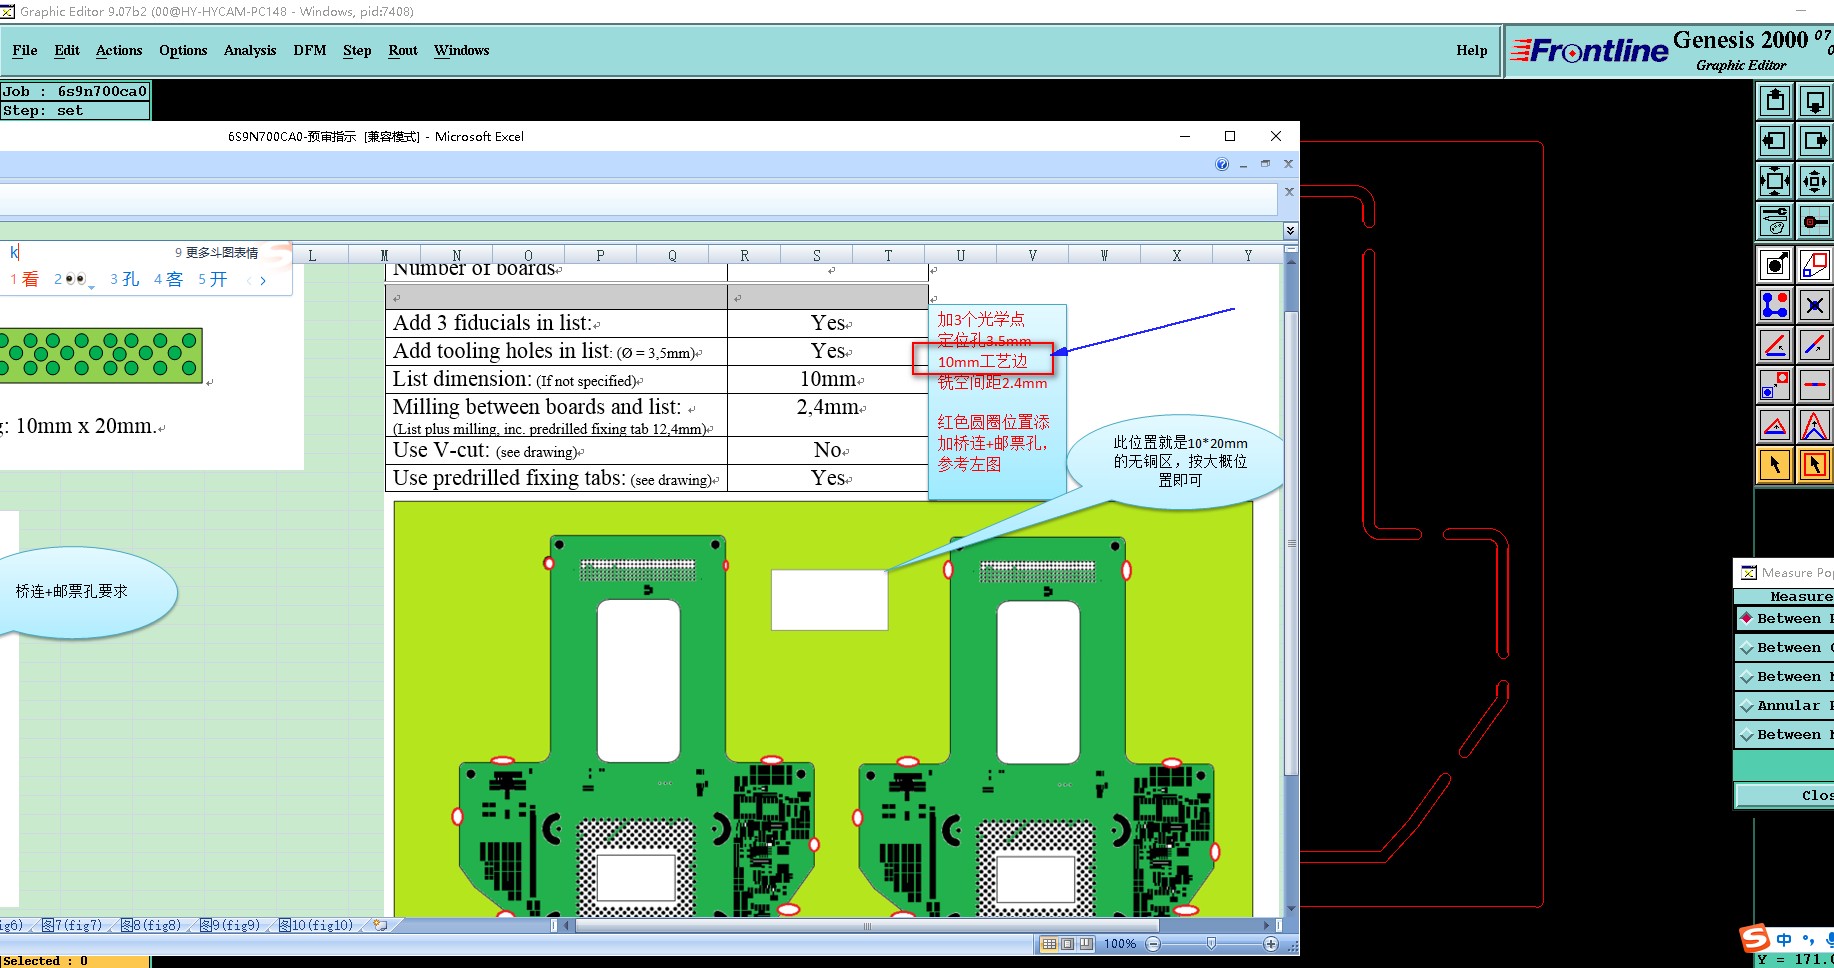
Task: Click the Excel vertical scrollbar thumb
Action: click(1291, 544)
